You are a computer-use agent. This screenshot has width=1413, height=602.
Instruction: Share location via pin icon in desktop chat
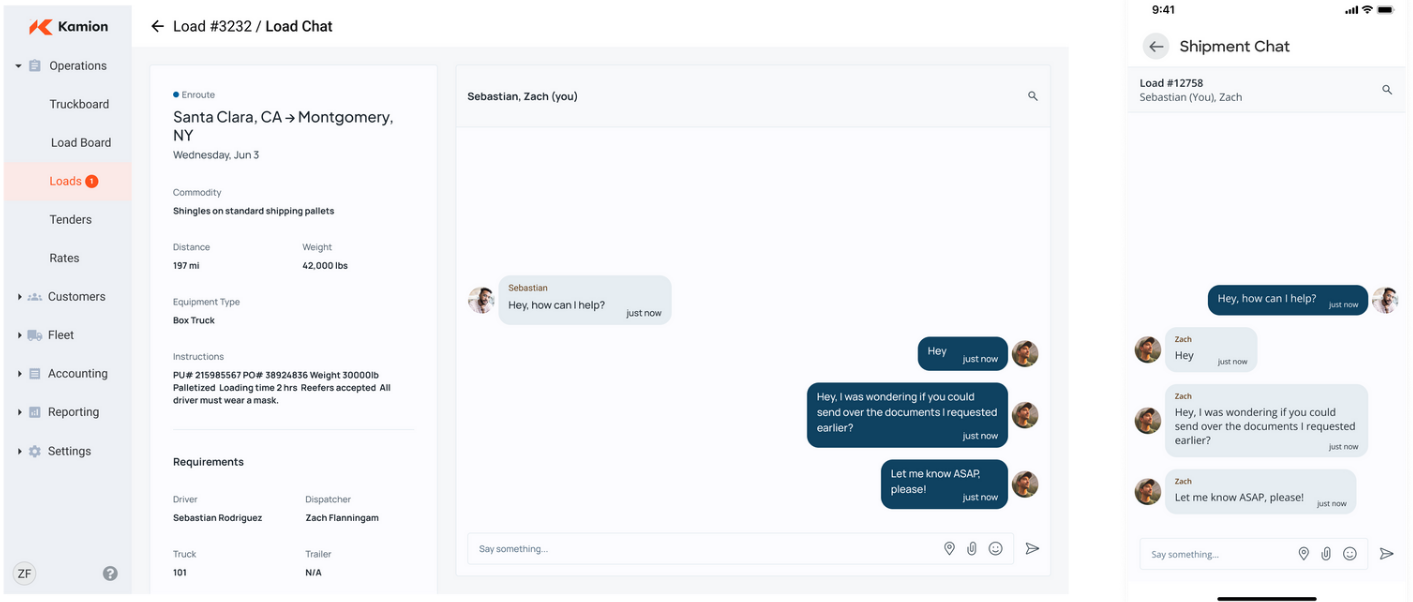click(x=949, y=549)
